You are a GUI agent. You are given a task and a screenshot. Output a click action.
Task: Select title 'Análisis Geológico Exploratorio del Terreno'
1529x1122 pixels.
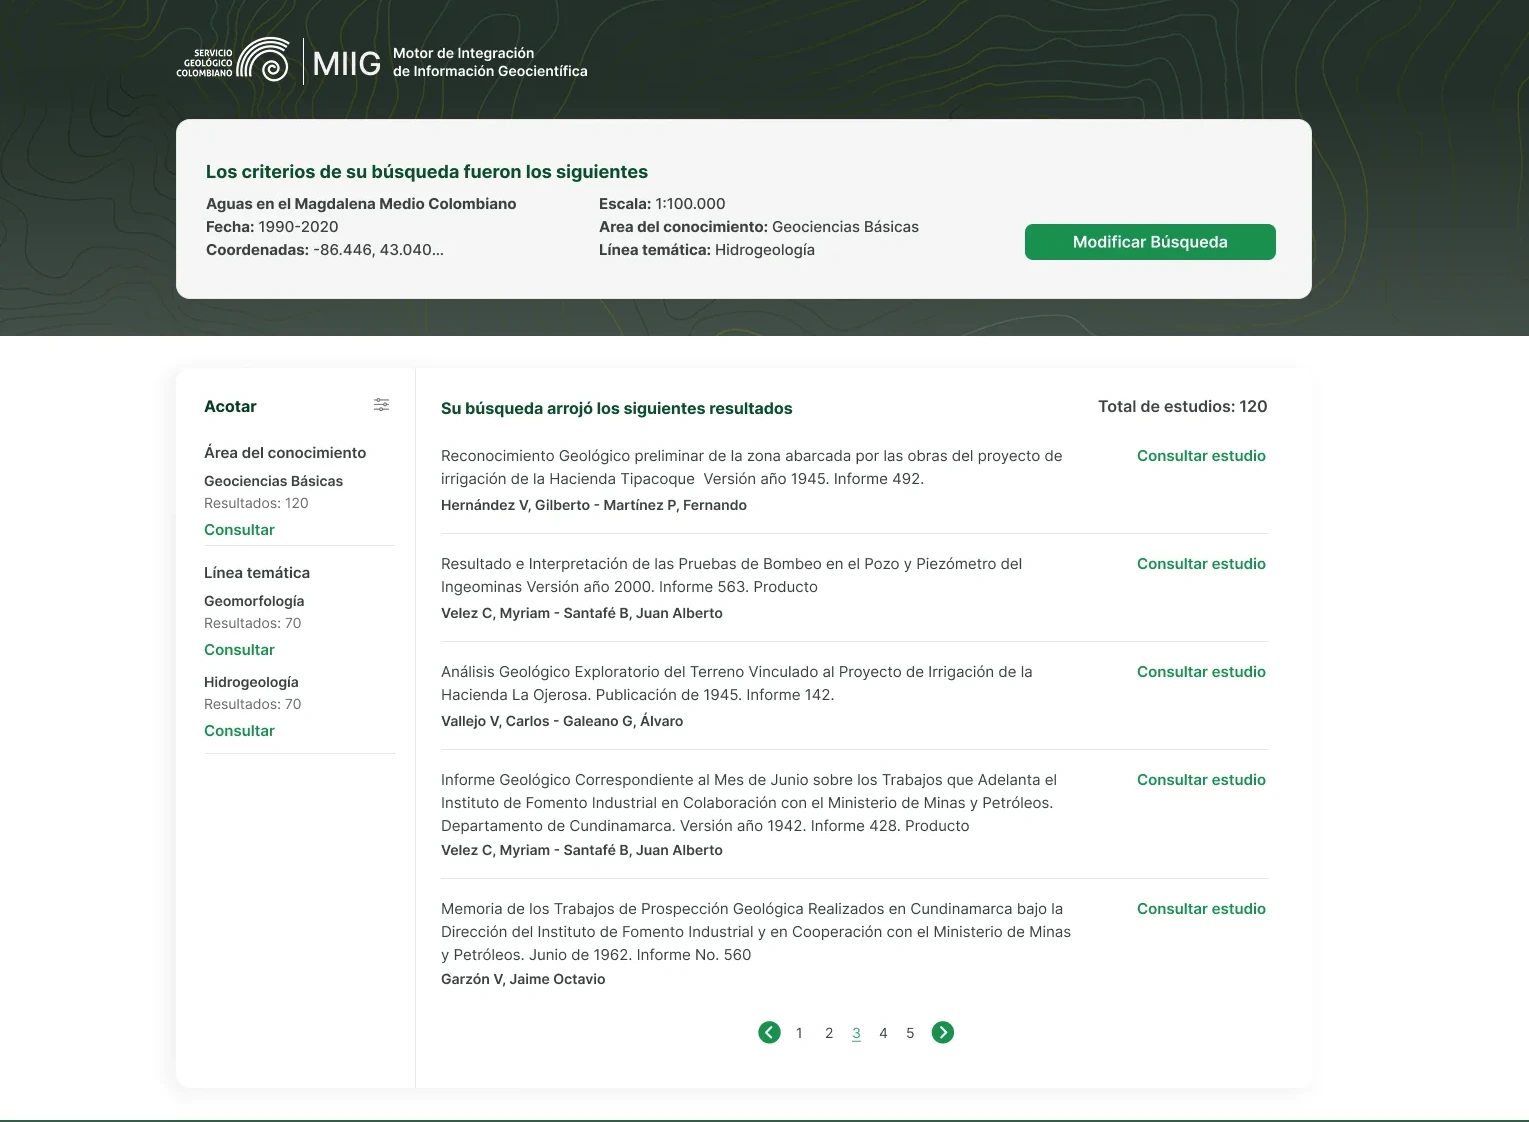(x=736, y=683)
